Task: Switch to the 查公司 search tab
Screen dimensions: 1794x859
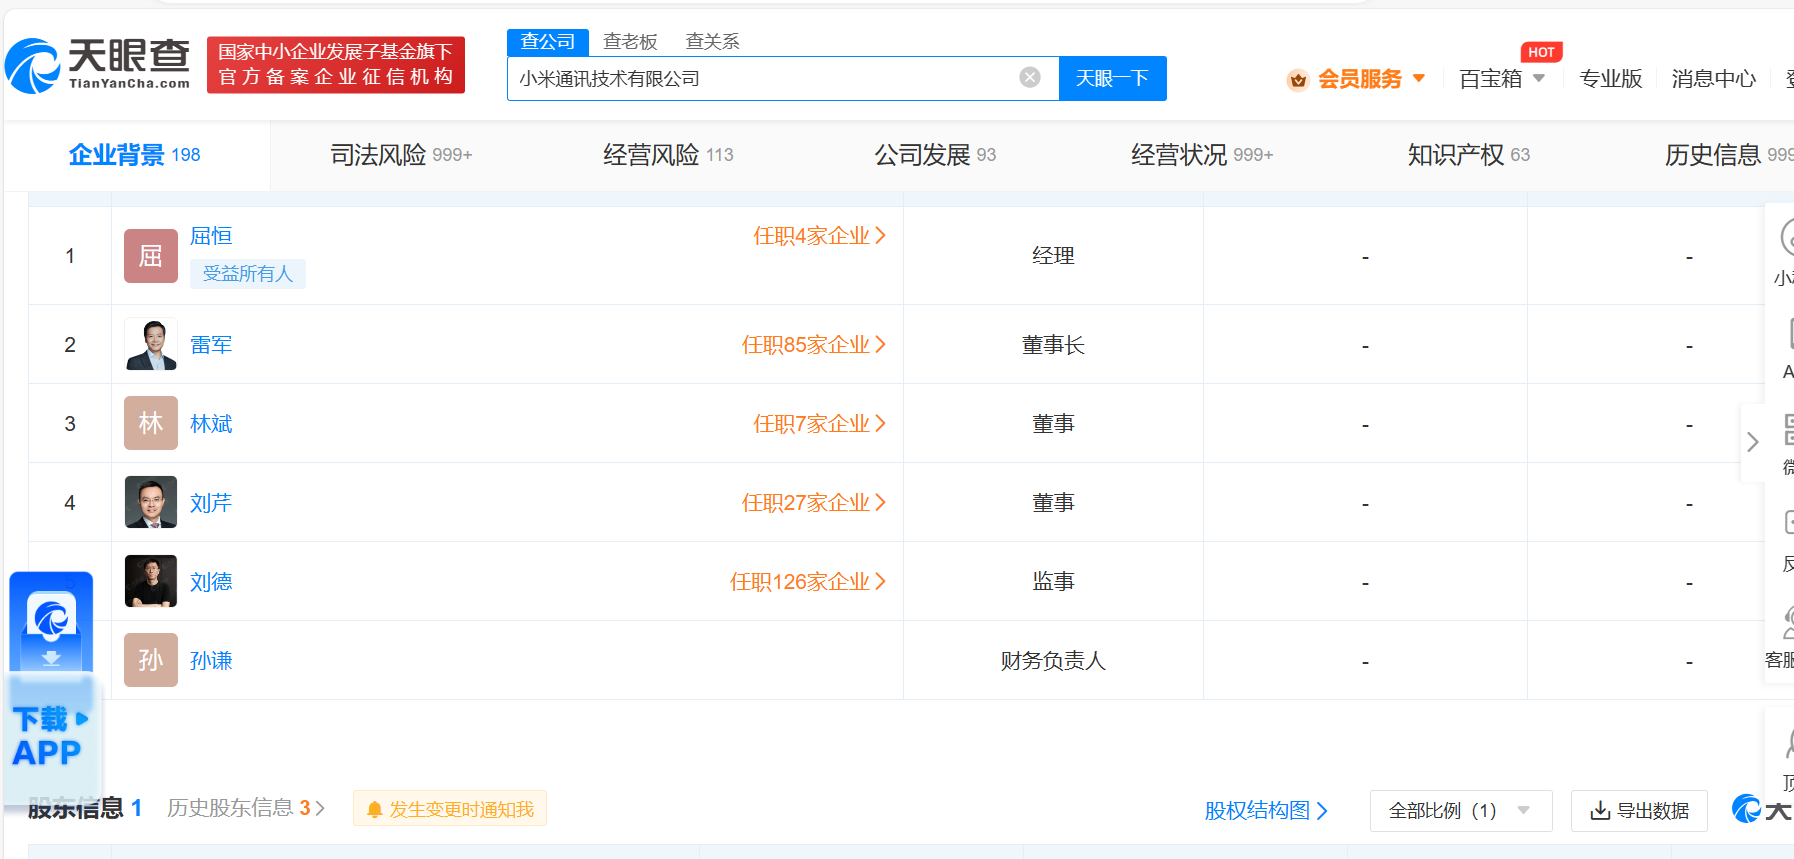Action: (x=548, y=41)
